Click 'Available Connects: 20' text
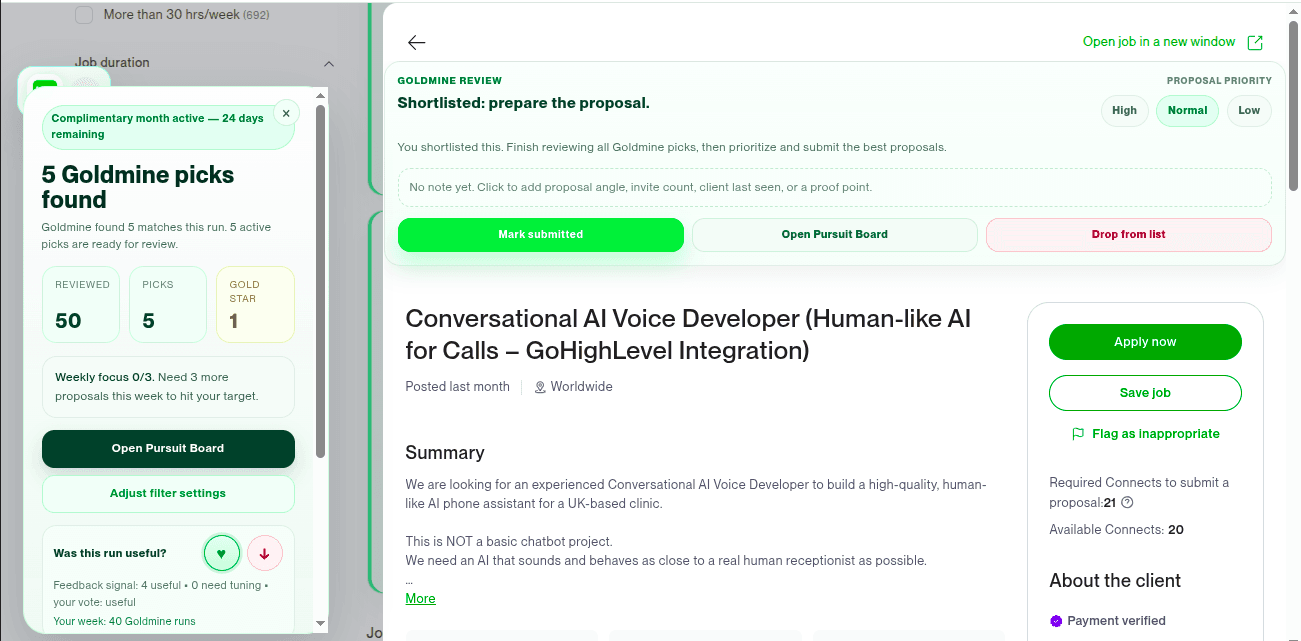 coord(1116,530)
